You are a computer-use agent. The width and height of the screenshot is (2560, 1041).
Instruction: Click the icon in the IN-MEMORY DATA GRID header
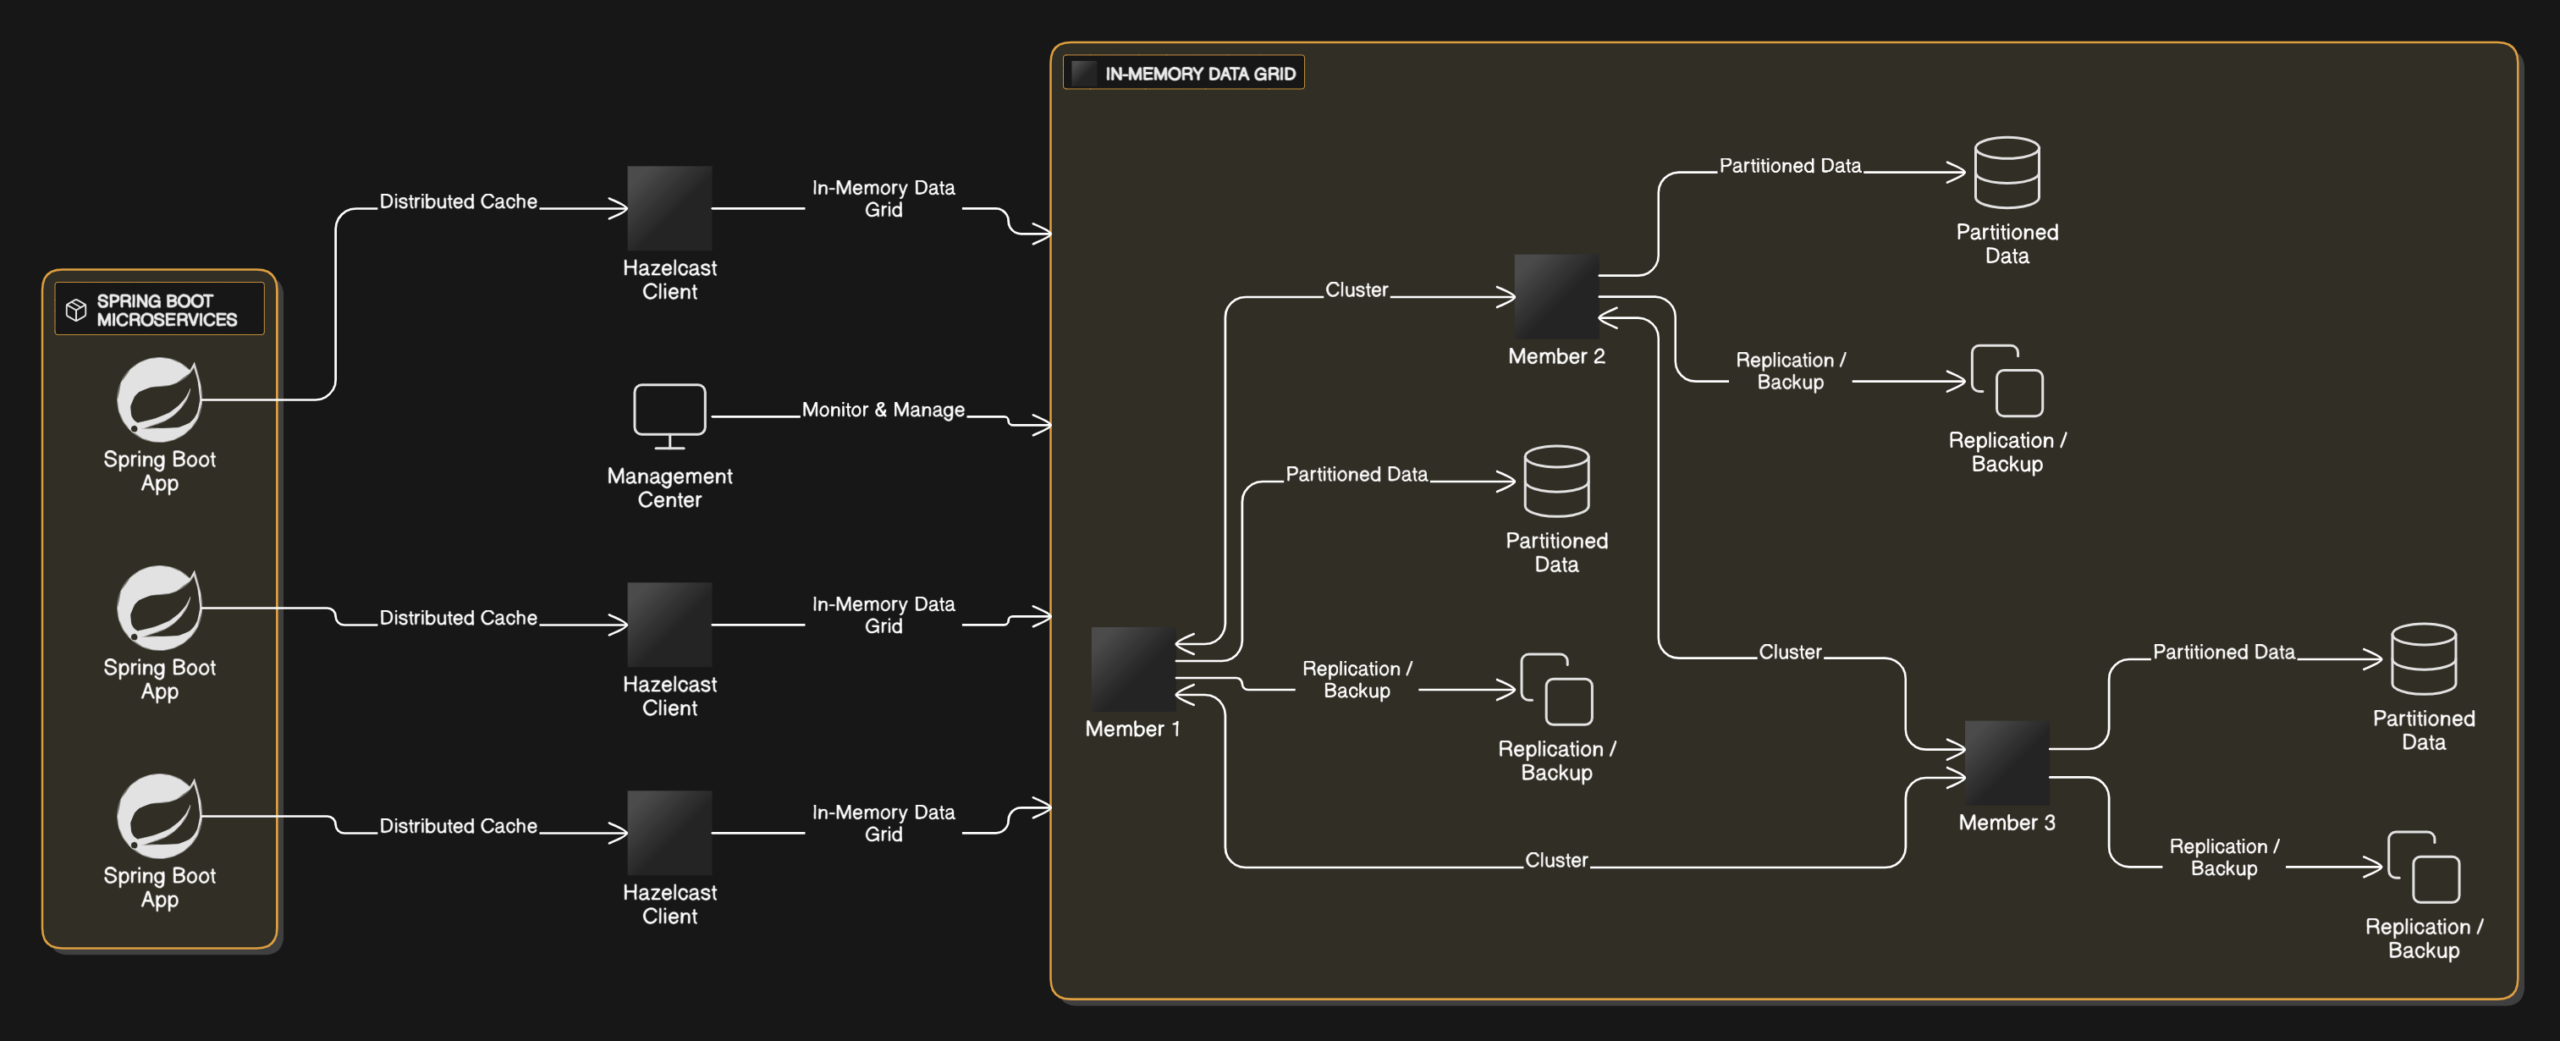[1083, 71]
